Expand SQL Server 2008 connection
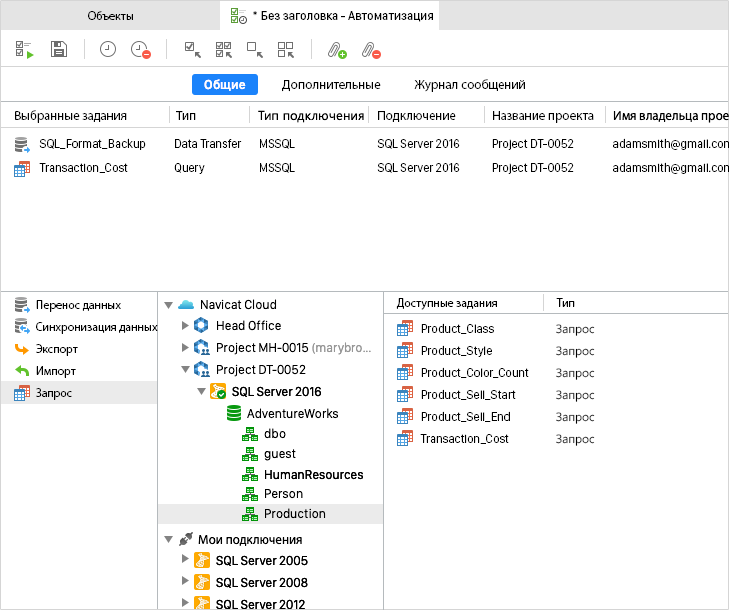The width and height of the screenshot is (729, 610). [185, 580]
